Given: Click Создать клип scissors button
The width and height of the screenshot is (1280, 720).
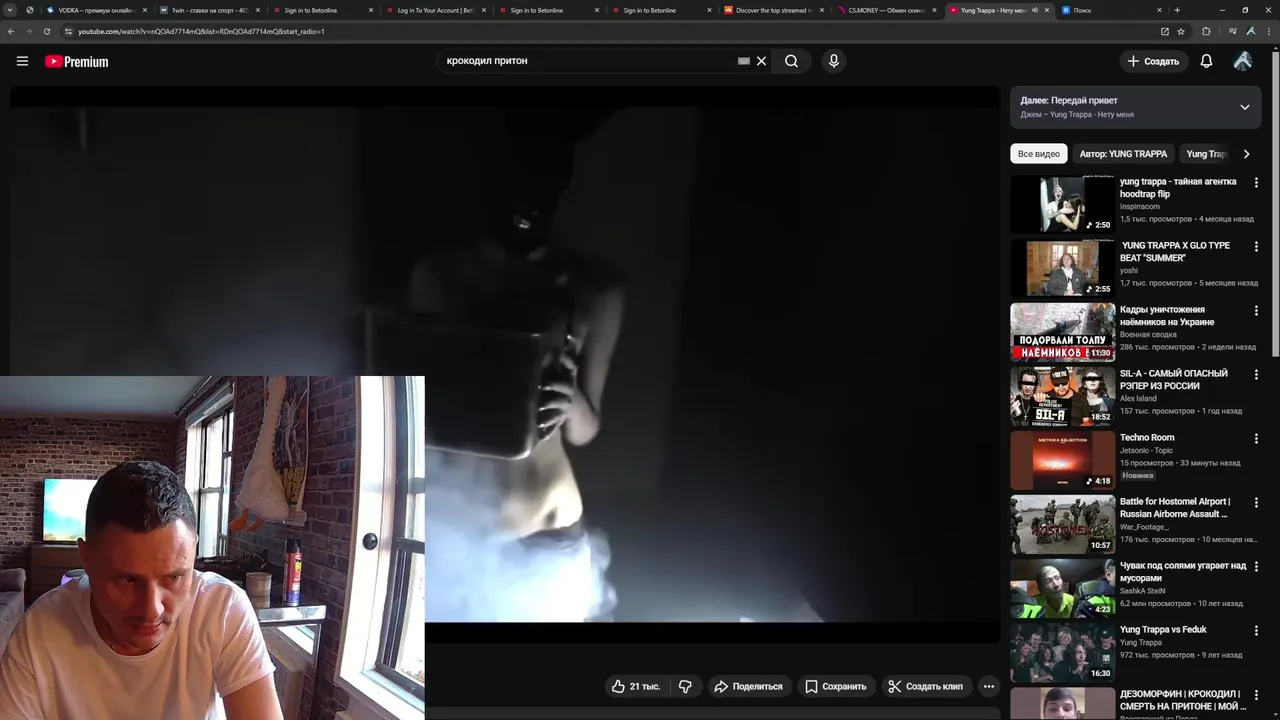Looking at the screenshot, I should (926, 686).
